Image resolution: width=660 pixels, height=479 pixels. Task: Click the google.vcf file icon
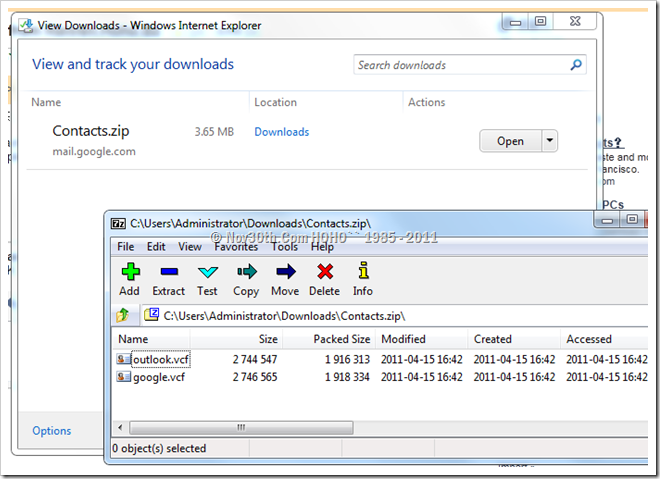(123, 376)
